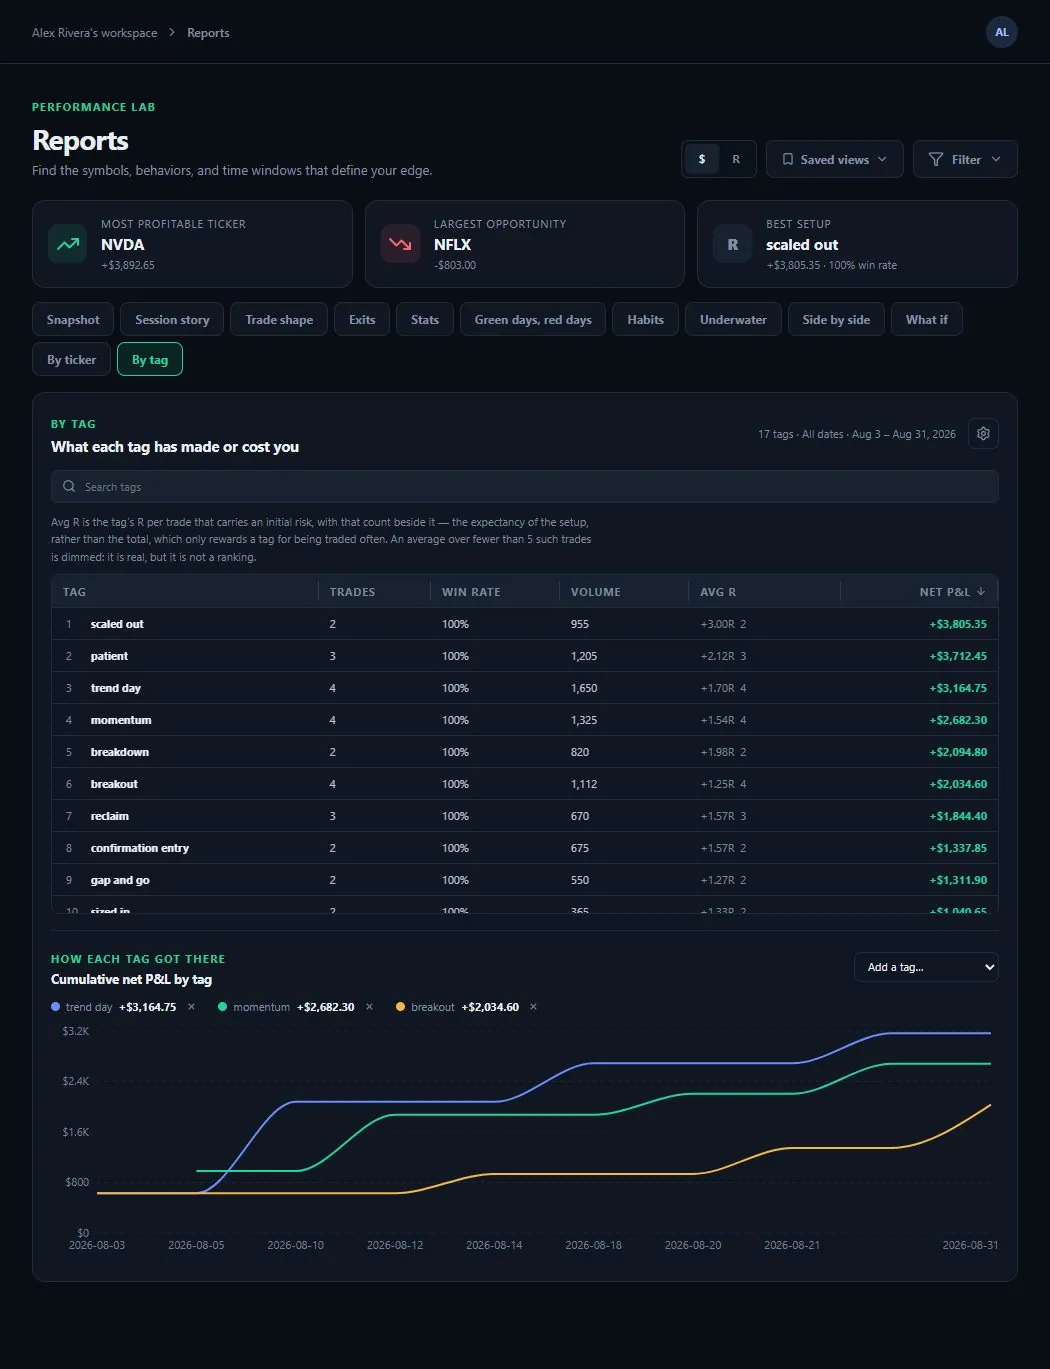1050x1369 pixels.
Task: Click the trend day blue legend dot
Action: 56,1007
